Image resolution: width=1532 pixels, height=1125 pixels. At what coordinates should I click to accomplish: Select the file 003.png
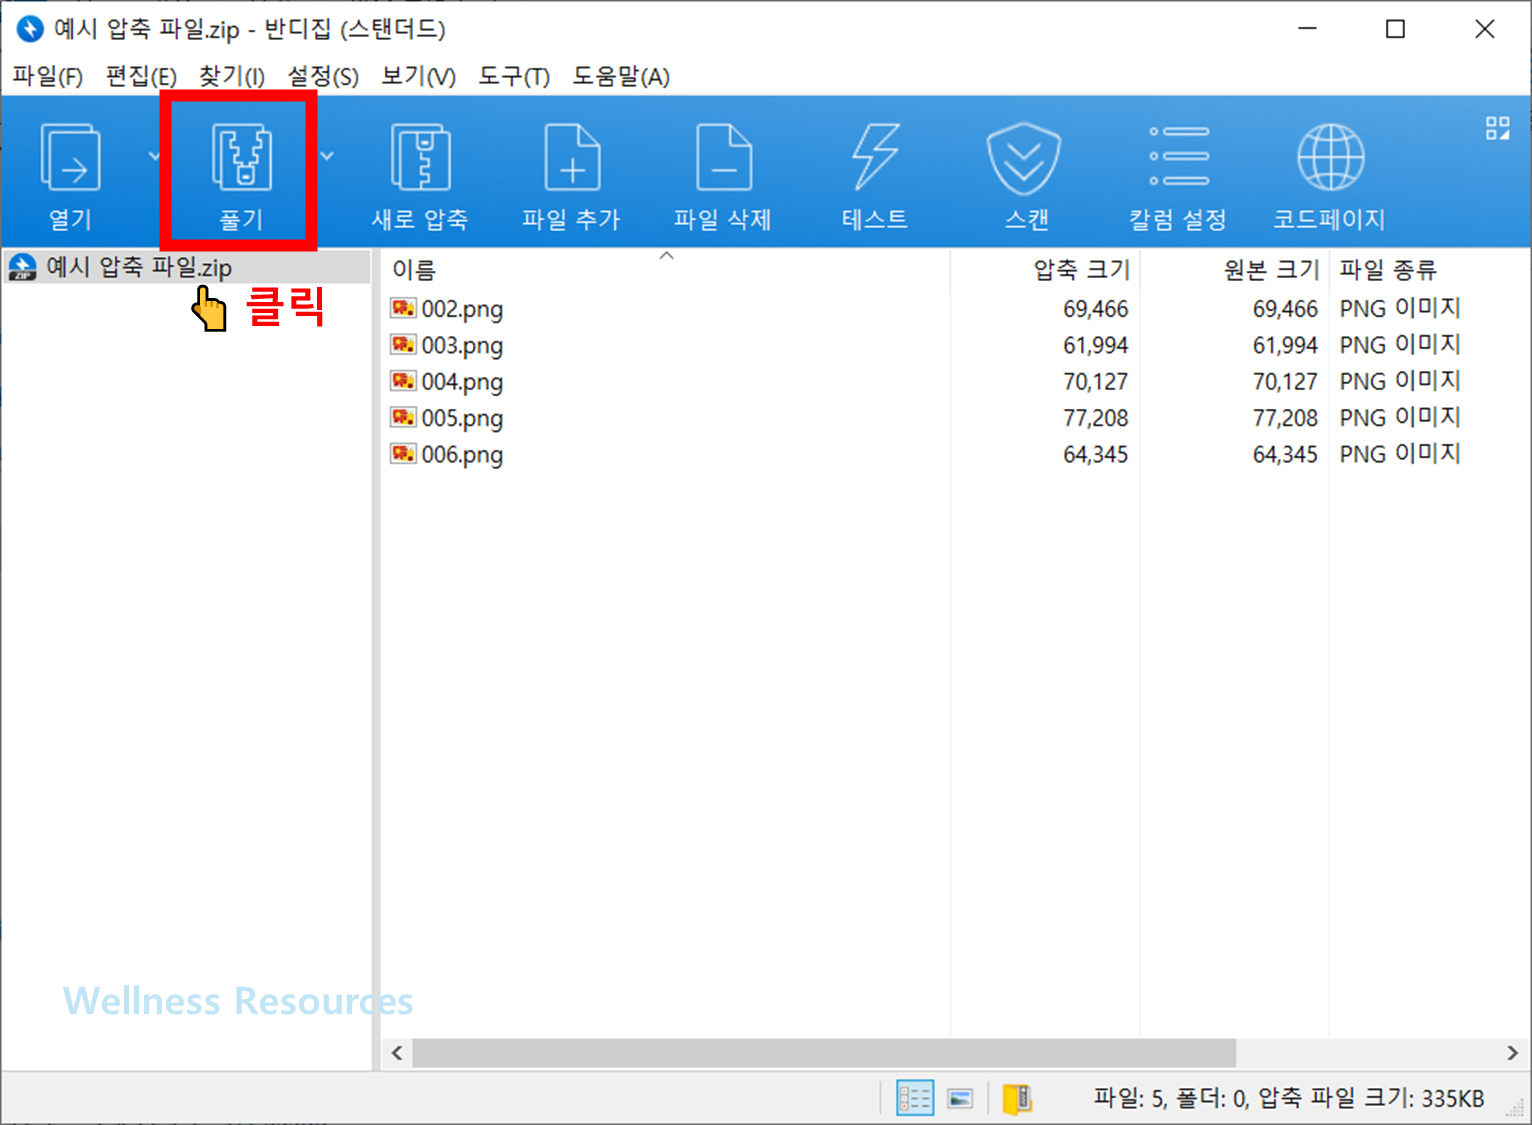[x=461, y=345]
